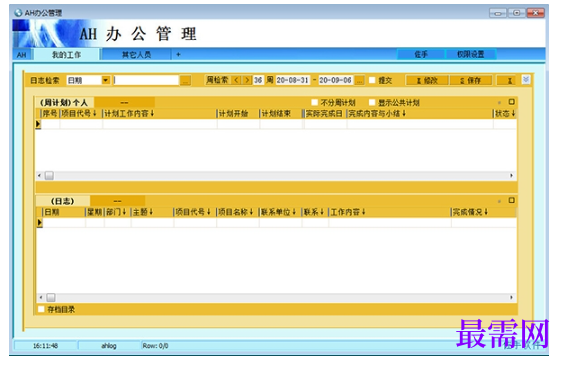Open the 日期 search type dropdown
Image resolution: width=568 pixels, height=365 pixels.
[105, 80]
